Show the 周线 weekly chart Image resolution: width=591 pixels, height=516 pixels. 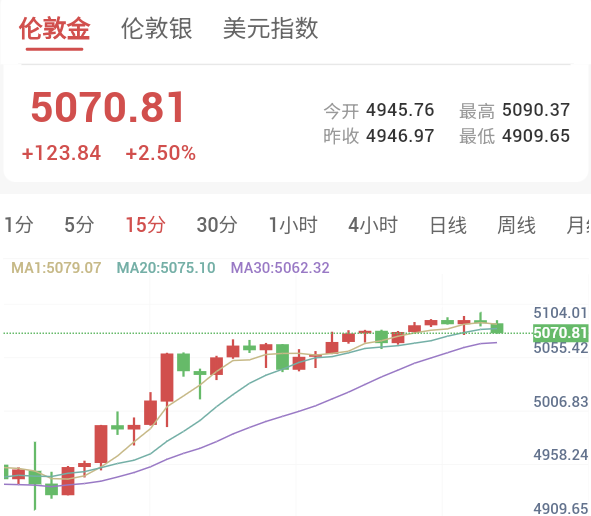coord(516,225)
